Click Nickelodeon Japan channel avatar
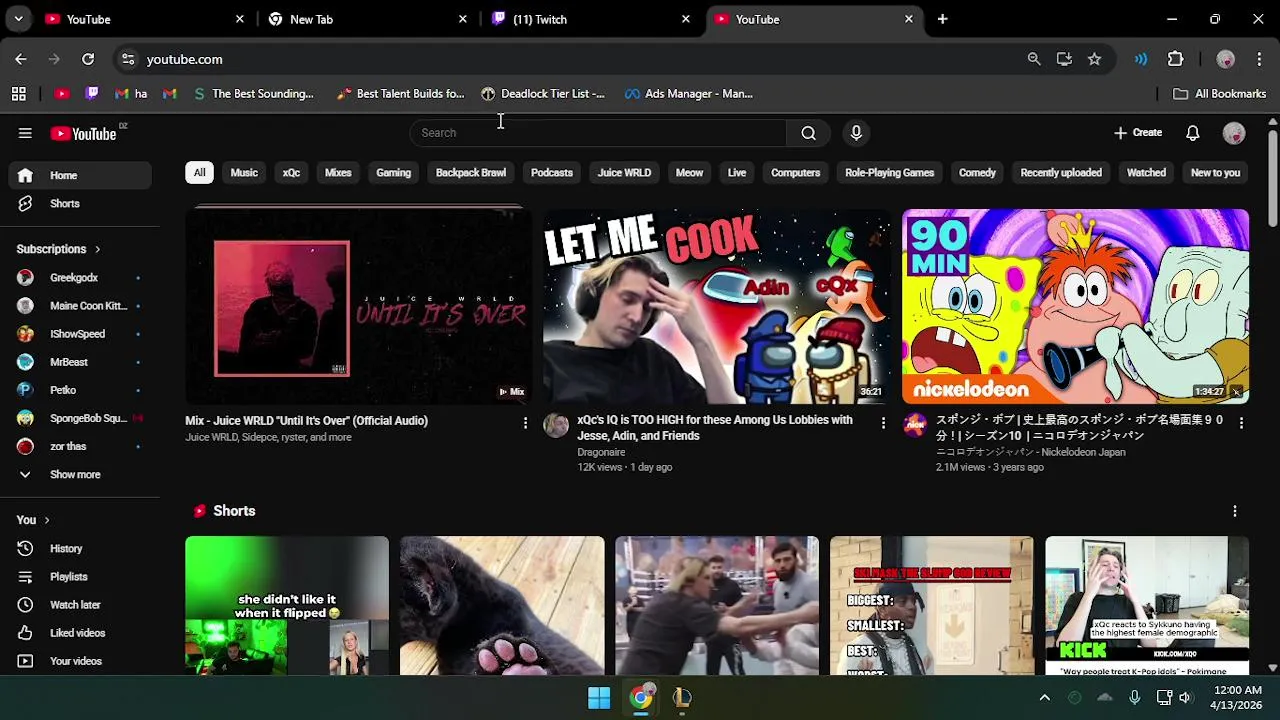The height and width of the screenshot is (720, 1280). [x=914, y=425]
